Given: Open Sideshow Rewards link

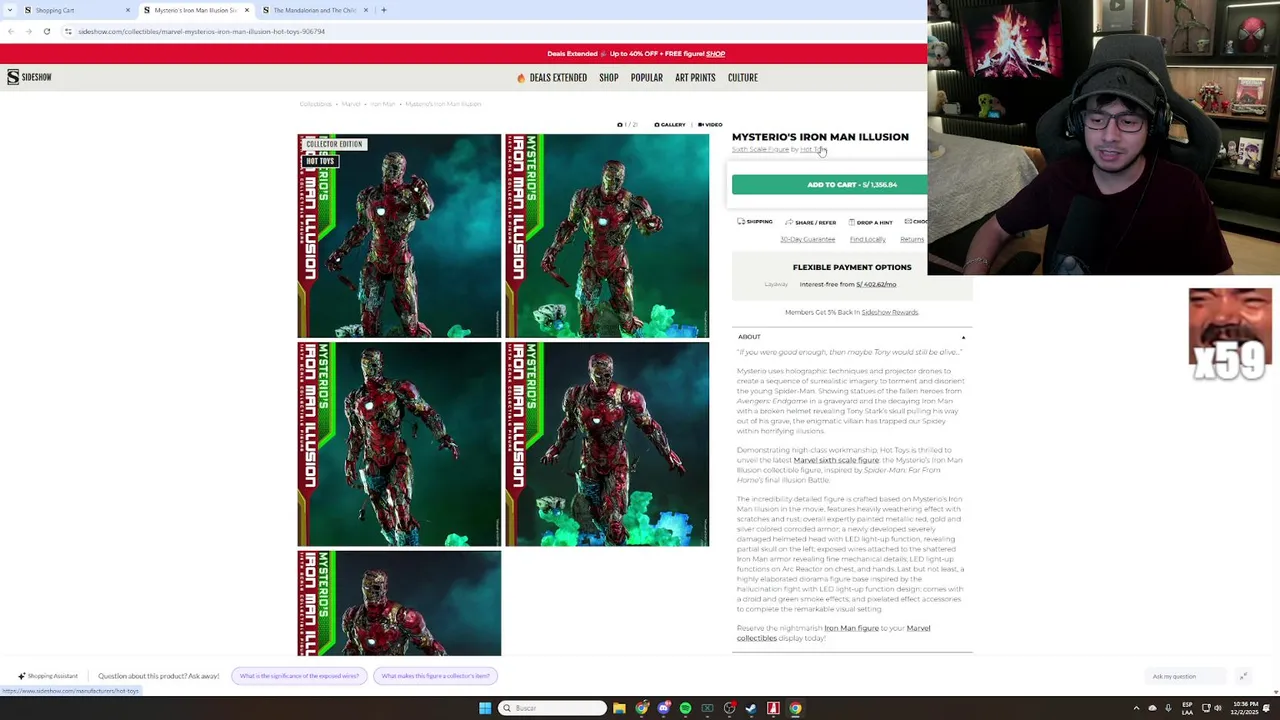Looking at the screenshot, I should tap(890, 312).
